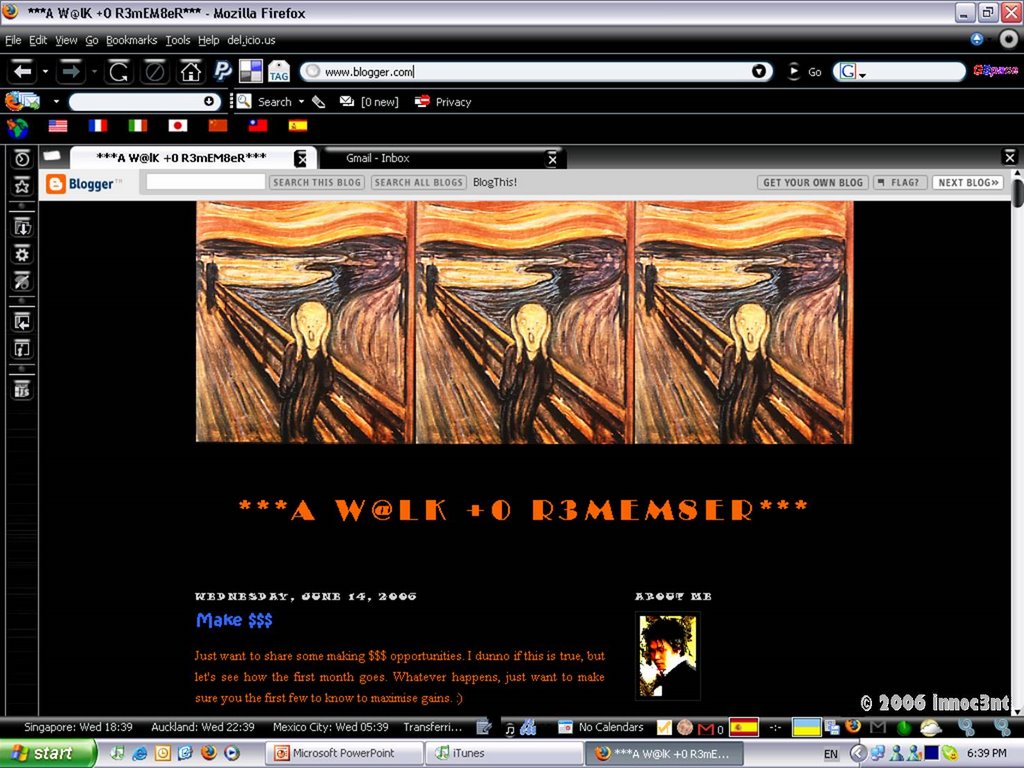The width and height of the screenshot is (1024, 768).
Task: Click the PayPal toolbar icon
Action: point(223,71)
